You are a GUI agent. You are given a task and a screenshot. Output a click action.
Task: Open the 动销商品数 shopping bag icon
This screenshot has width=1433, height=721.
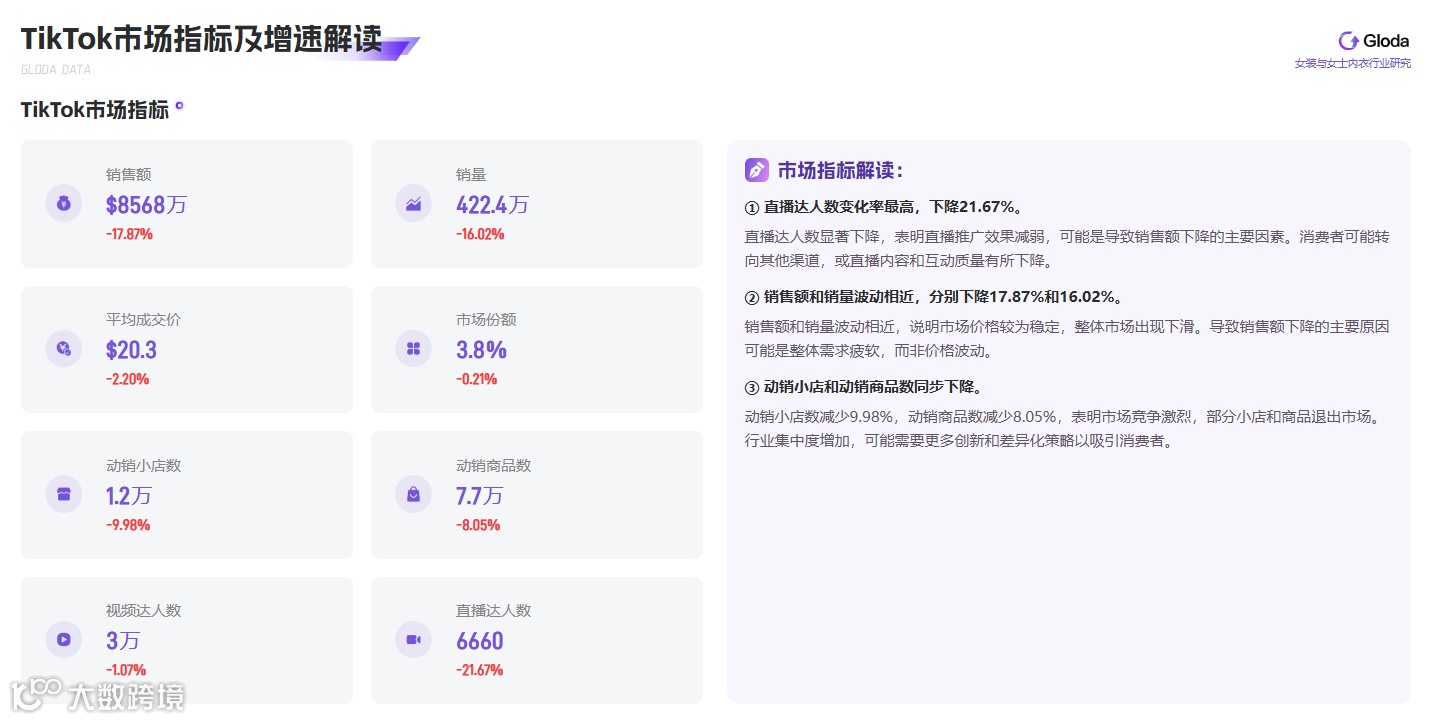point(413,494)
